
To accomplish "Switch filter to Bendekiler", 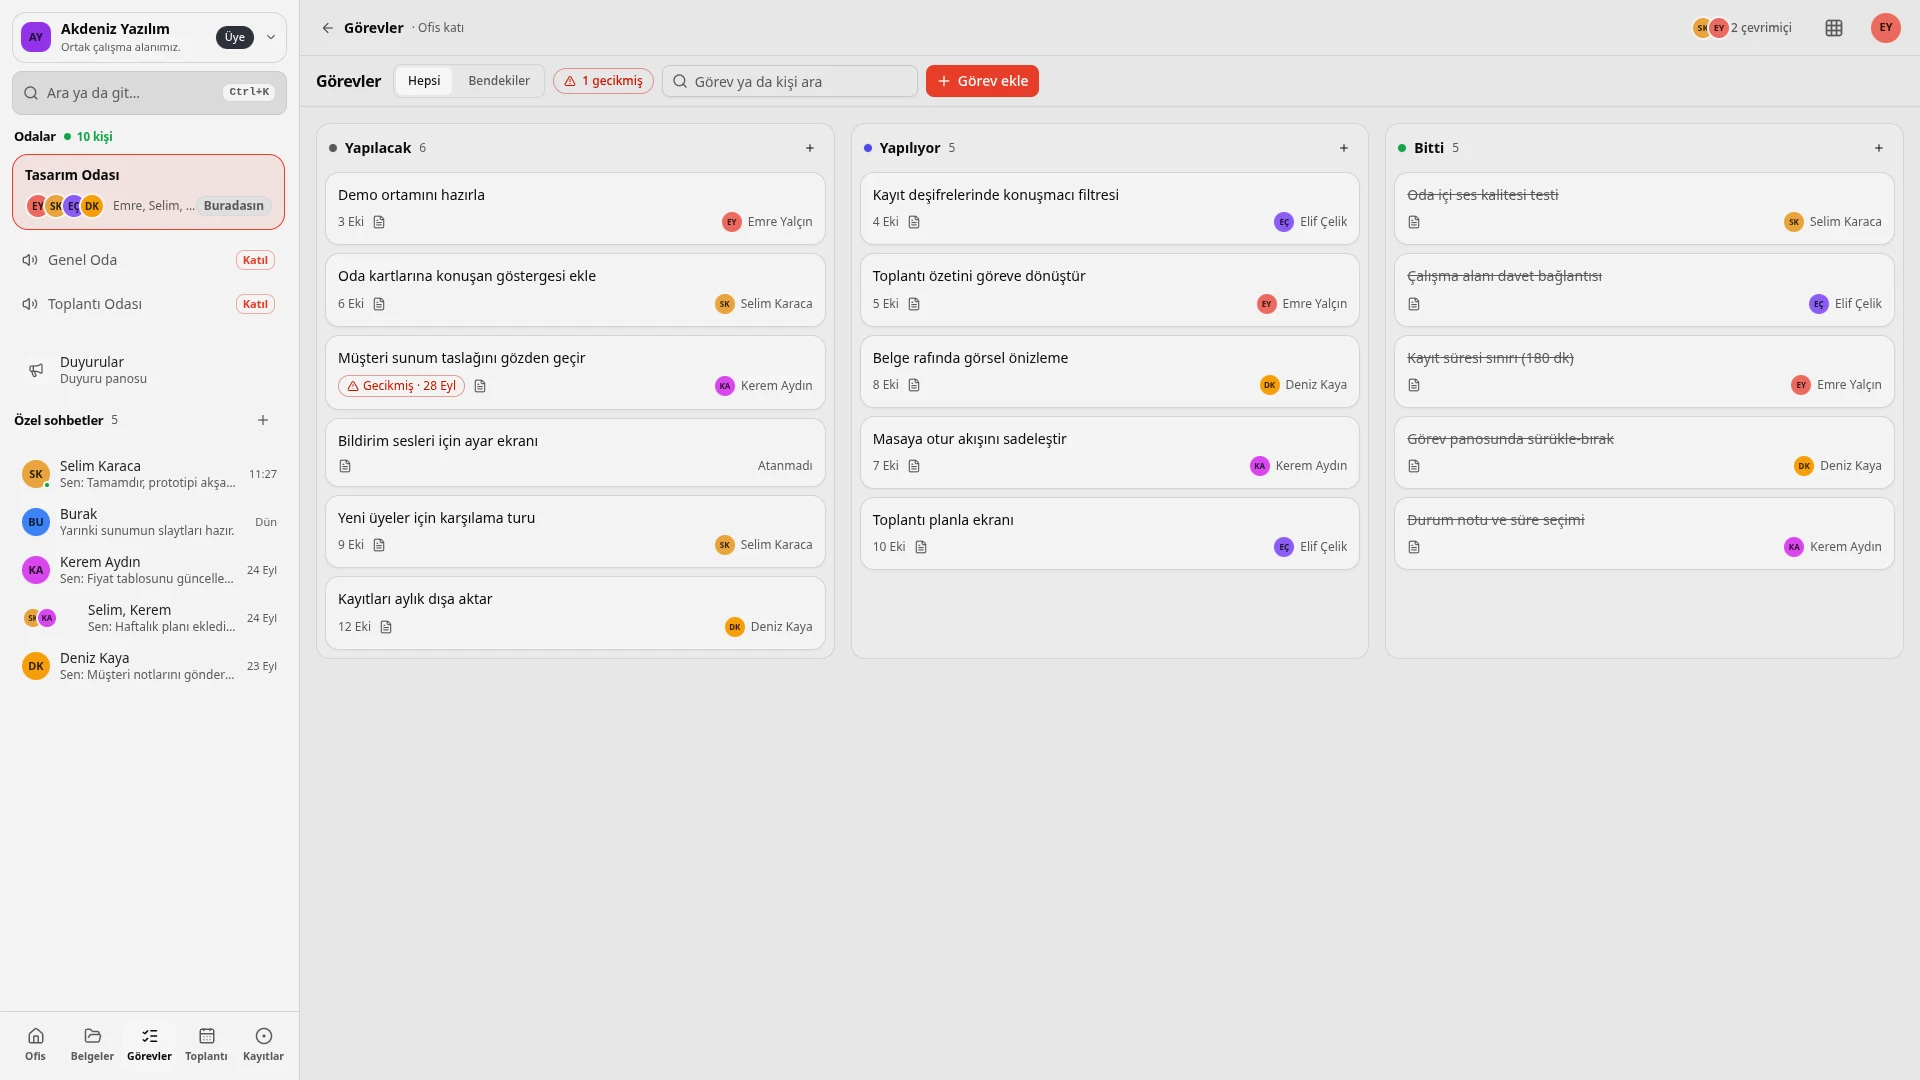I will [x=498, y=81].
